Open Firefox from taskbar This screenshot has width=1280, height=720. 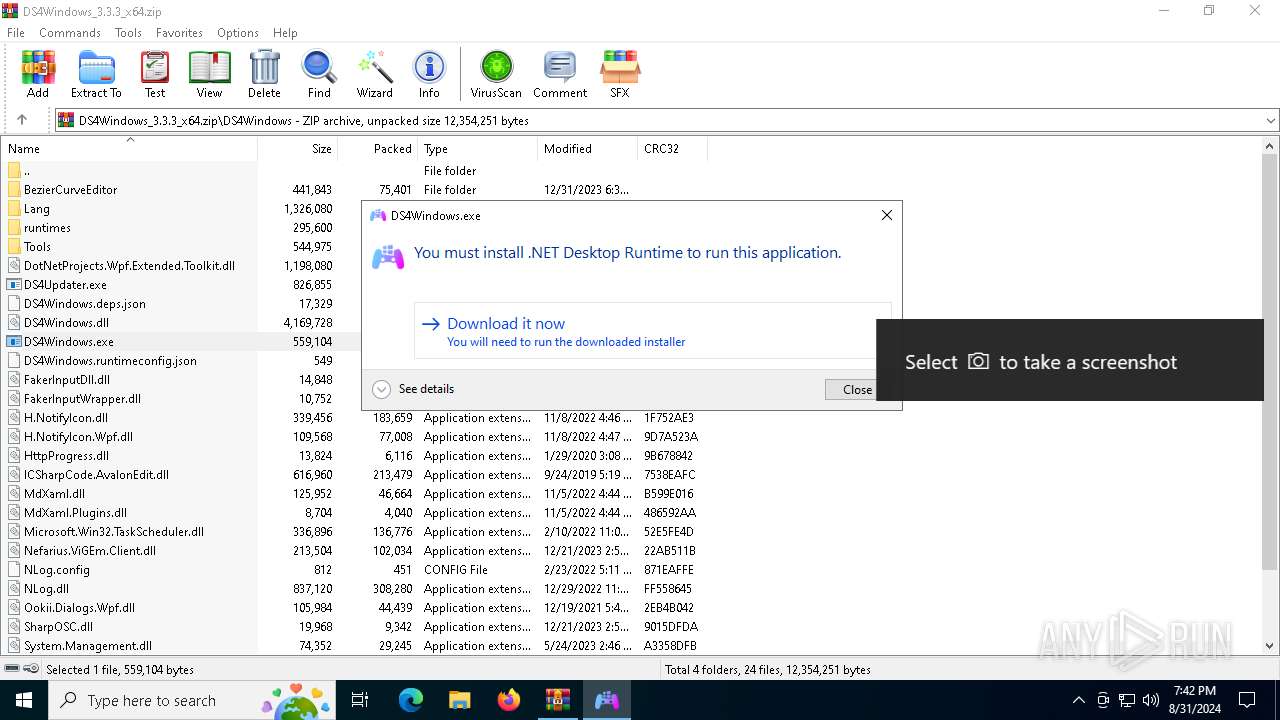click(x=509, y=700)
